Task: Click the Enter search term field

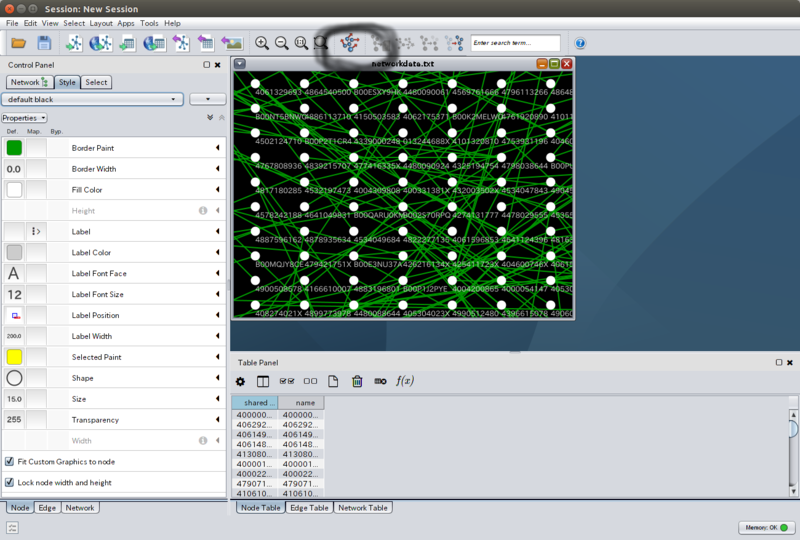Action: click(515, 43)
